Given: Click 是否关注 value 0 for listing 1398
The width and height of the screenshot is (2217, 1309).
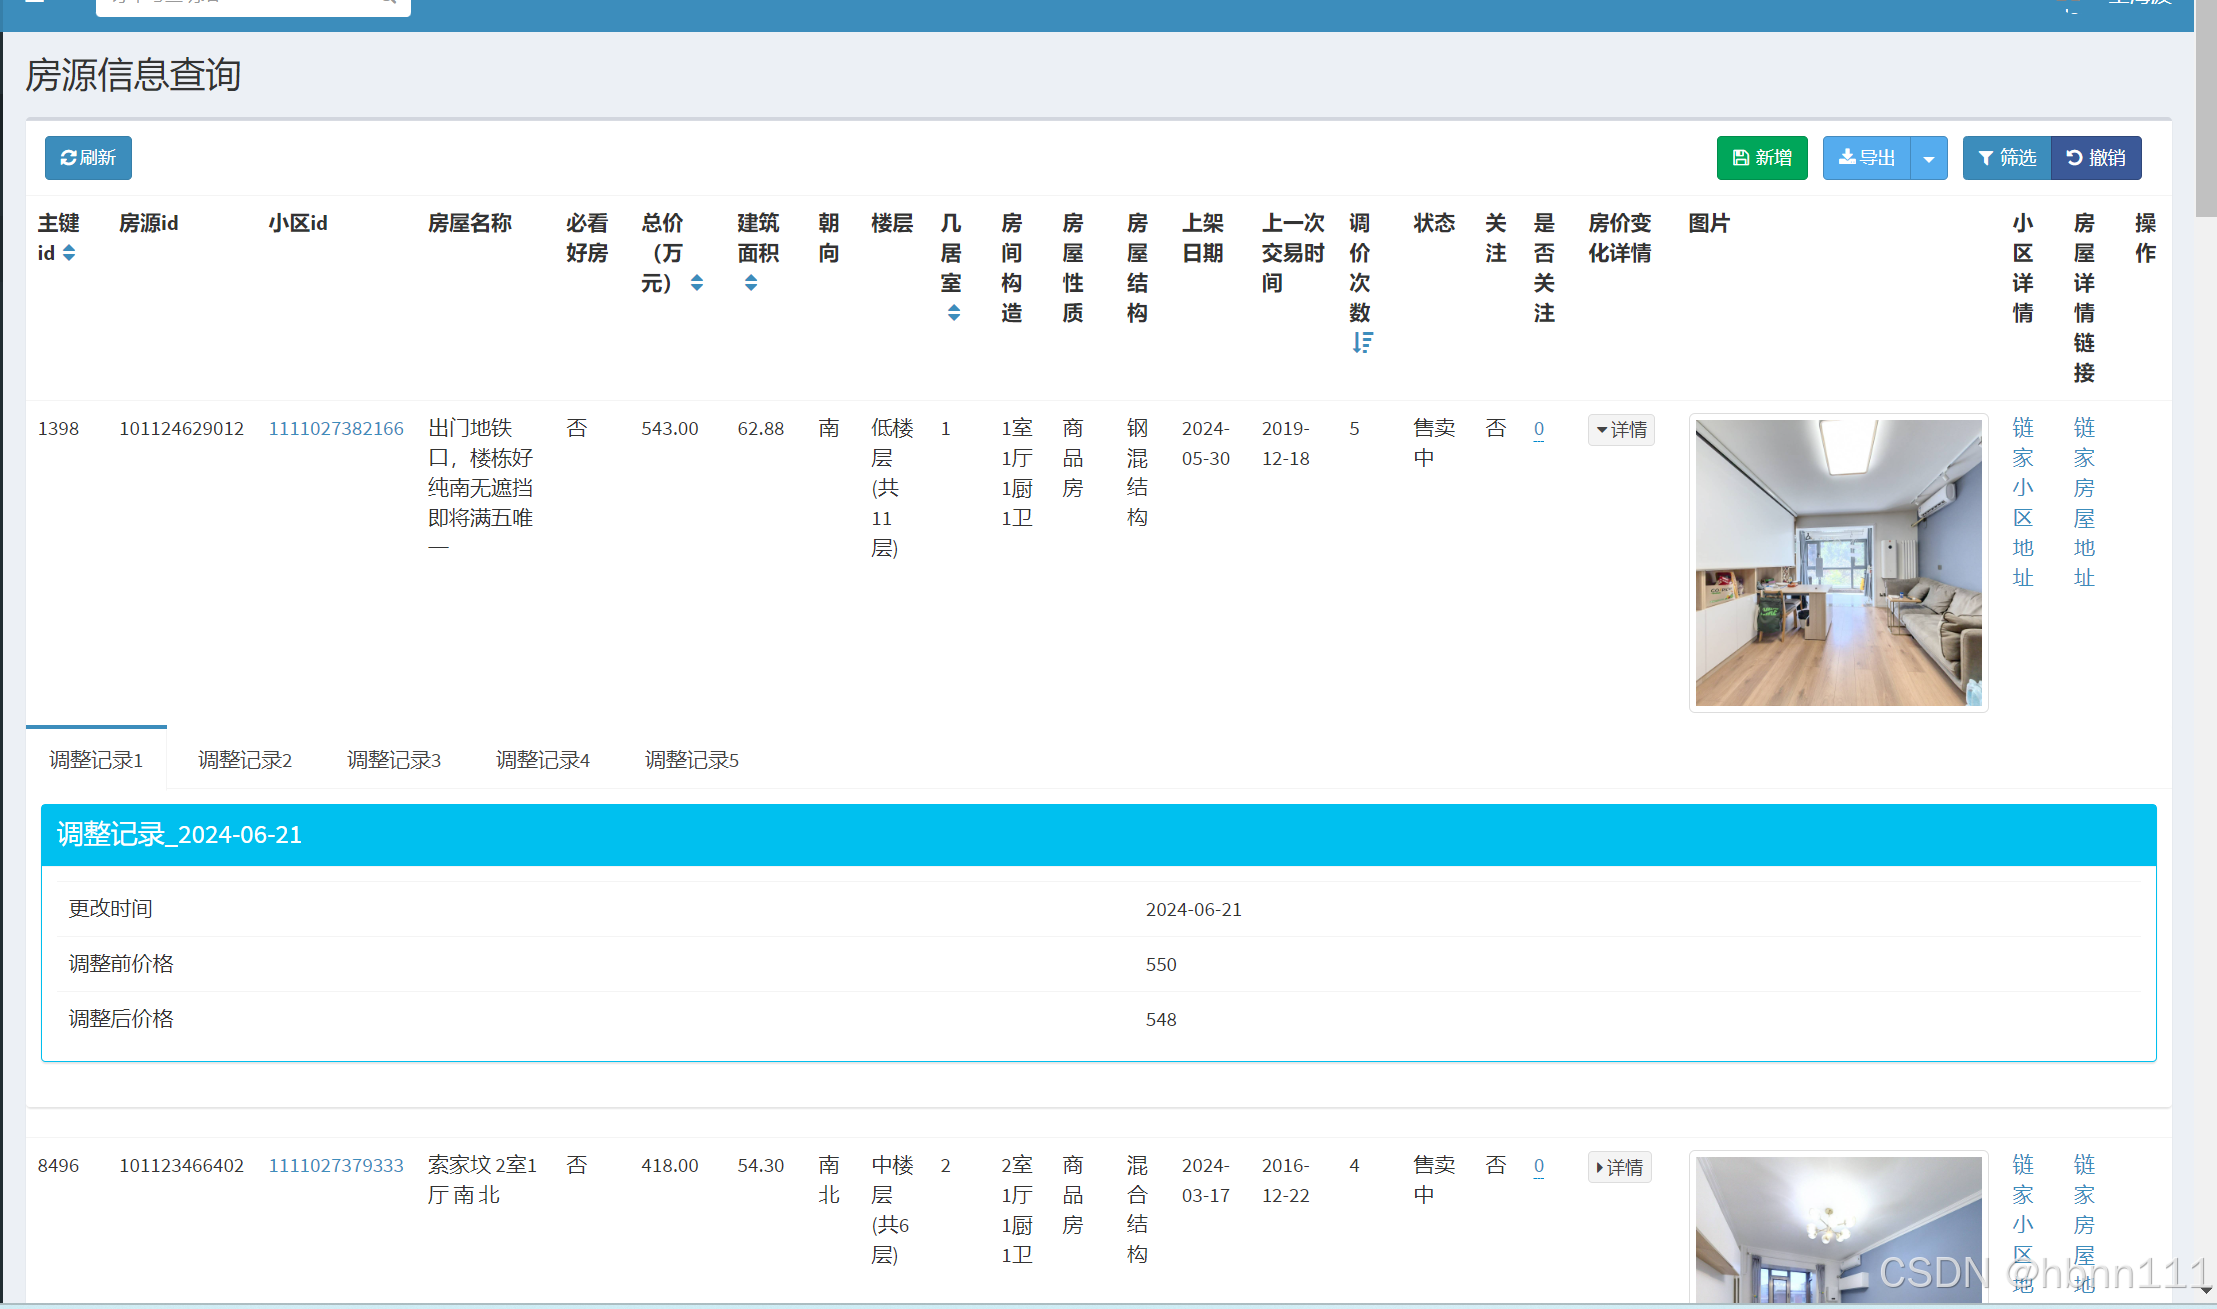Looking at the screenshot, I should (x=1539, y=429).
